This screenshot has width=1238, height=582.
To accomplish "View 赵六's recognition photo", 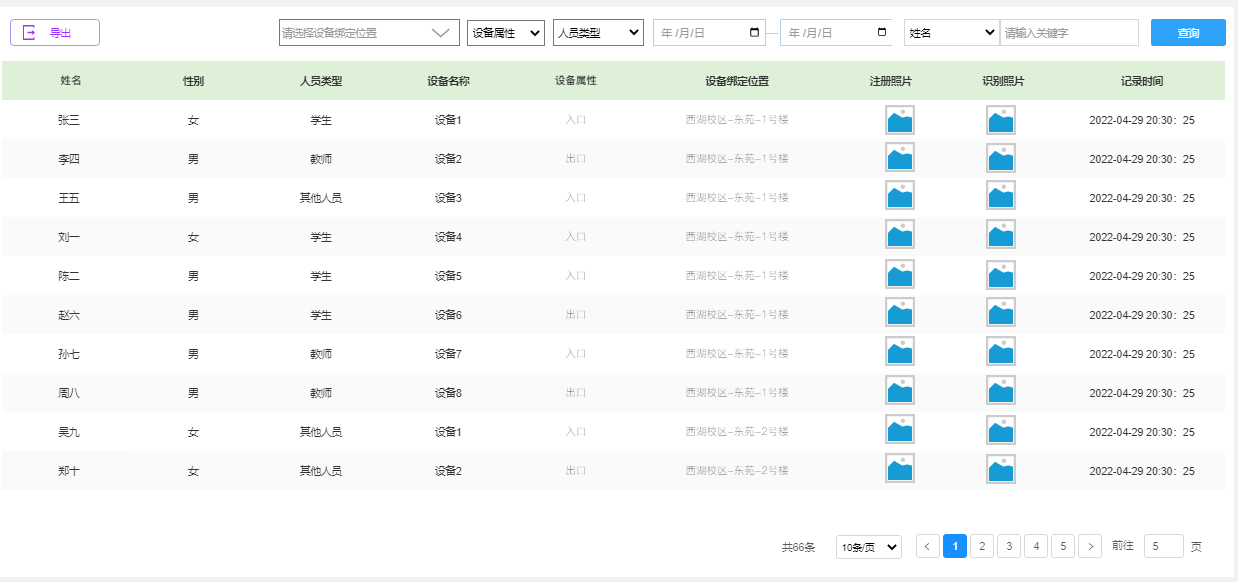I will click(x=1001, y=313).
